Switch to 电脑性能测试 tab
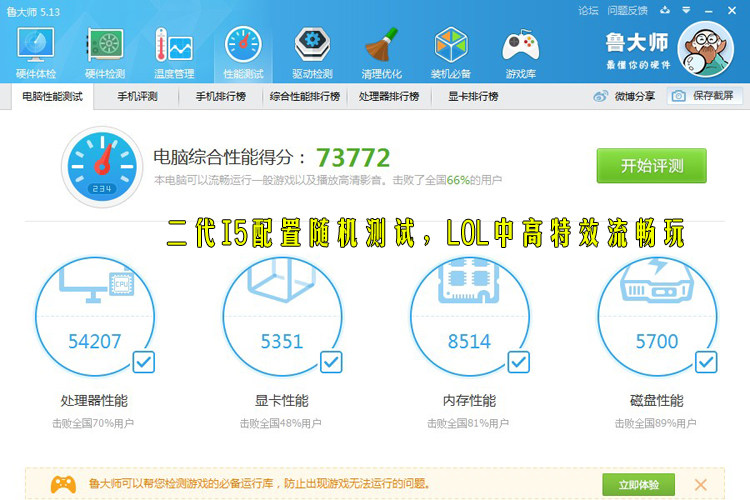Viewport: 750px width, 500px height. pos(53,97)
